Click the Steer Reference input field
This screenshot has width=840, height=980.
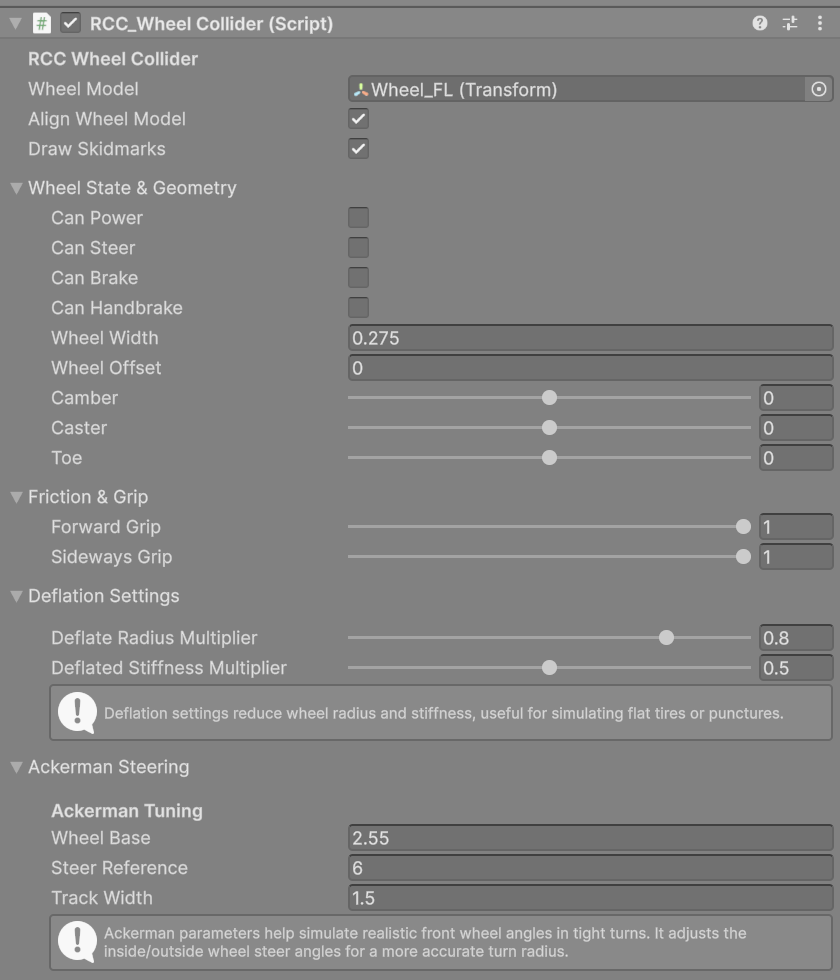tap(591, 868)
